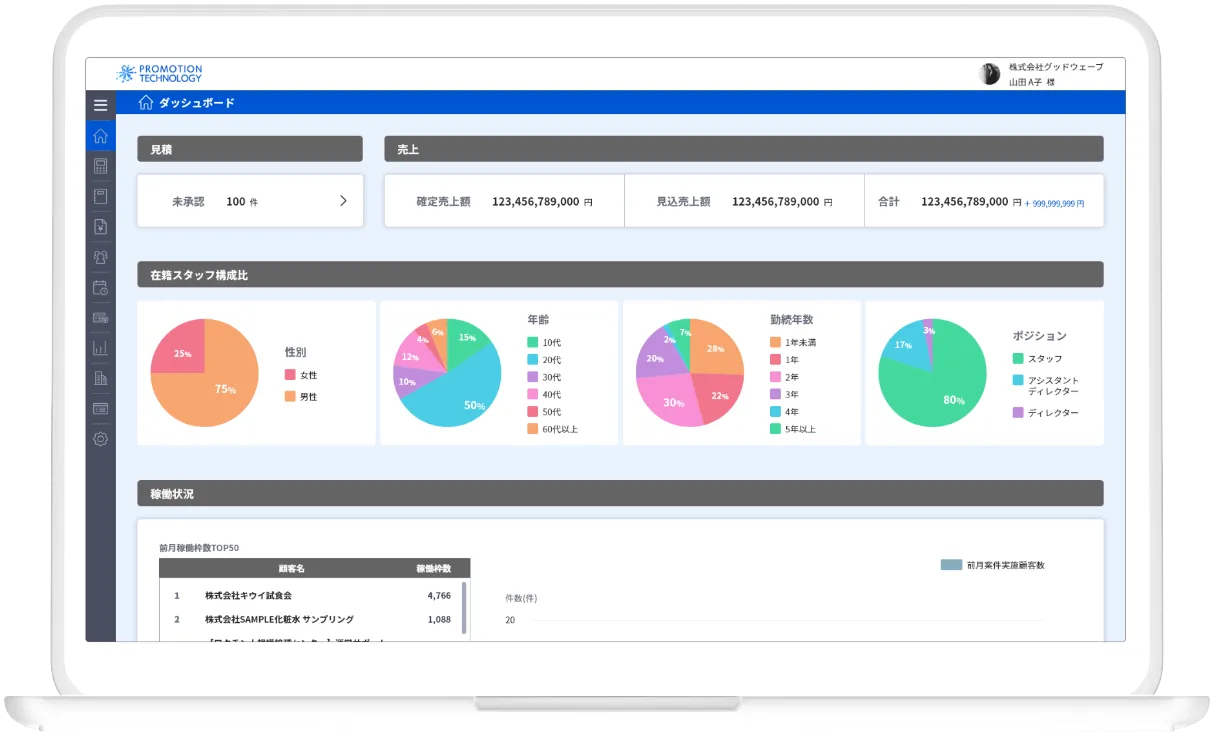
Task: Click the ディレクター legend entry with purple swatch
Action: click(x=1046, y=413)
